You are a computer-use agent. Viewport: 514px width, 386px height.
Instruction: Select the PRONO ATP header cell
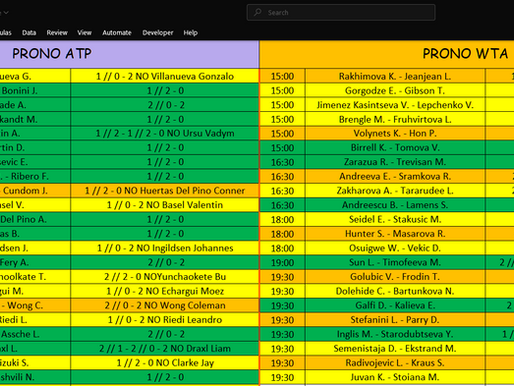tap(129, 54)
